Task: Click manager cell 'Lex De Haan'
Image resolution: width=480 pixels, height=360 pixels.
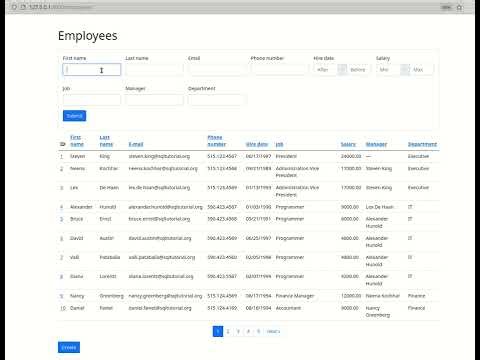Action: click(380, 207)
